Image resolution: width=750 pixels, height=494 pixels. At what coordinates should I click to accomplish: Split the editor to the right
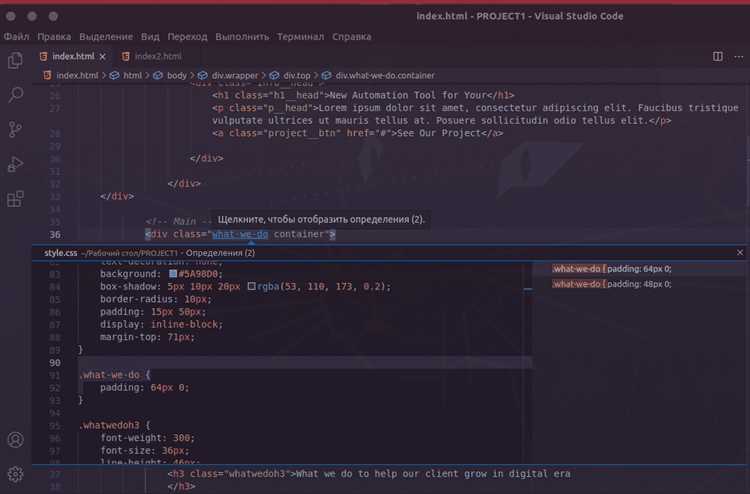[717, 56]
